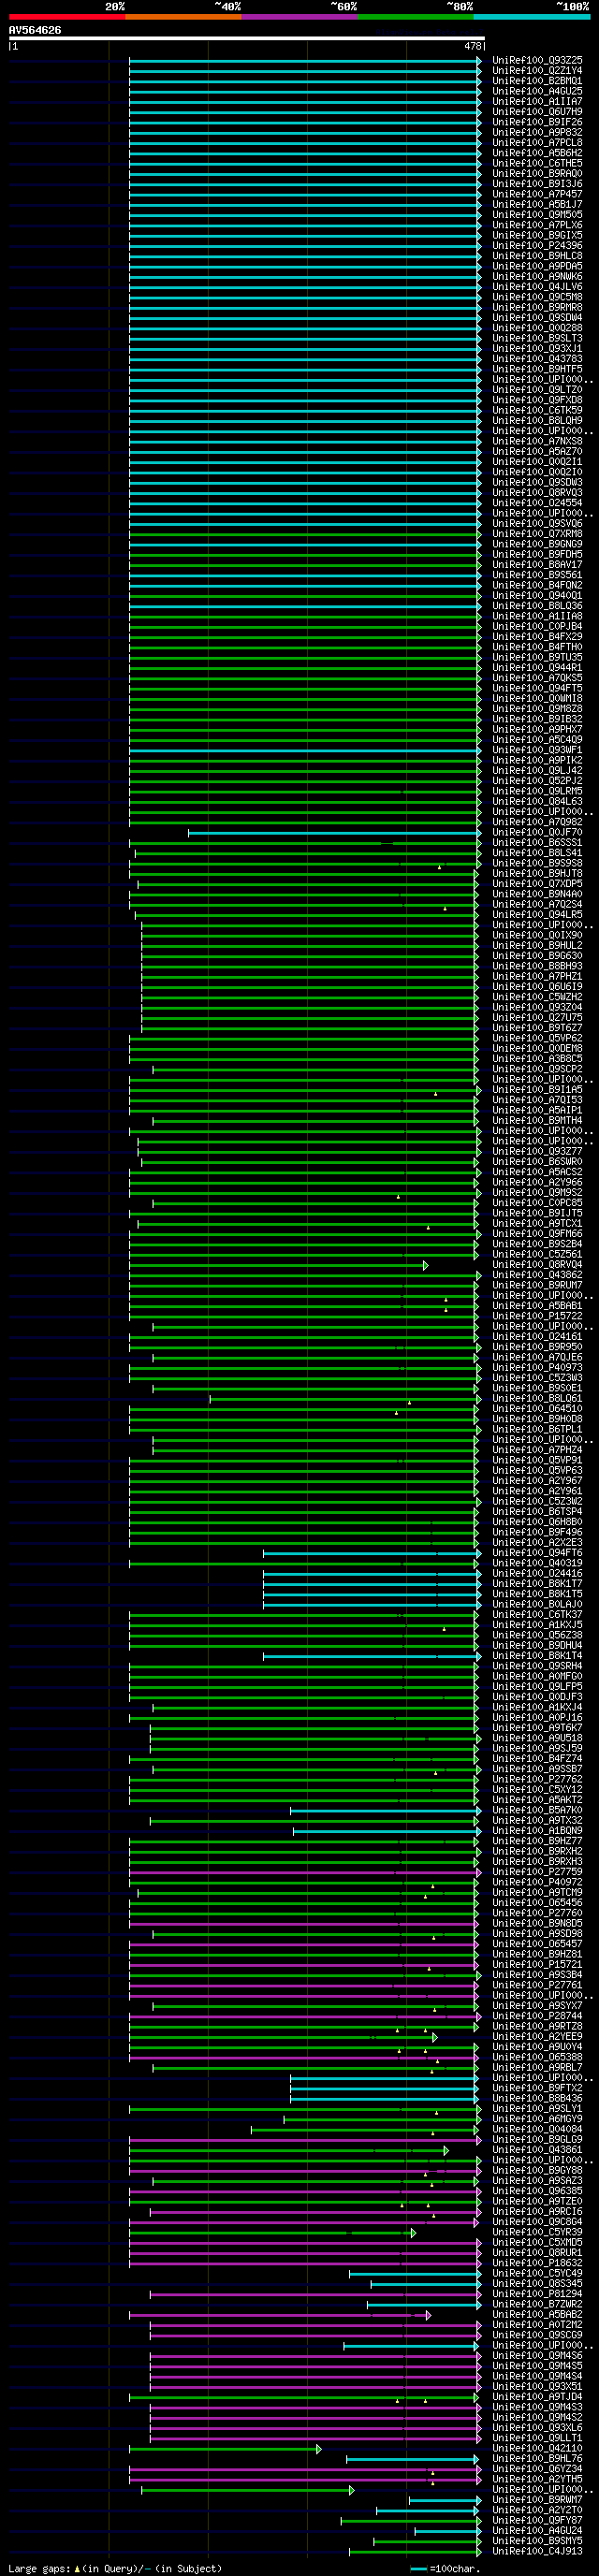Open UniRef100_P27762 entry
Image resolution: width=599 pixels, height=2576 pixels.
[538, 1779]
